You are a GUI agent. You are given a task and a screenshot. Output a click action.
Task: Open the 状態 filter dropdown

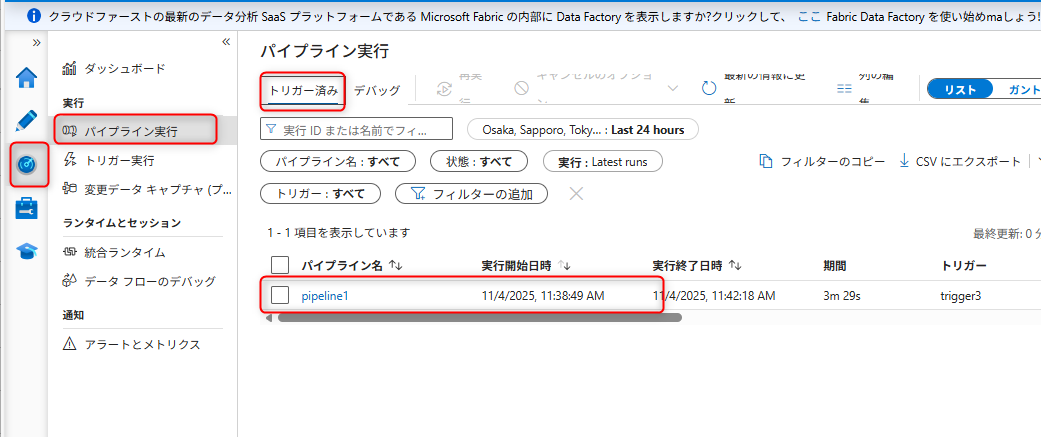pos(478,161)
